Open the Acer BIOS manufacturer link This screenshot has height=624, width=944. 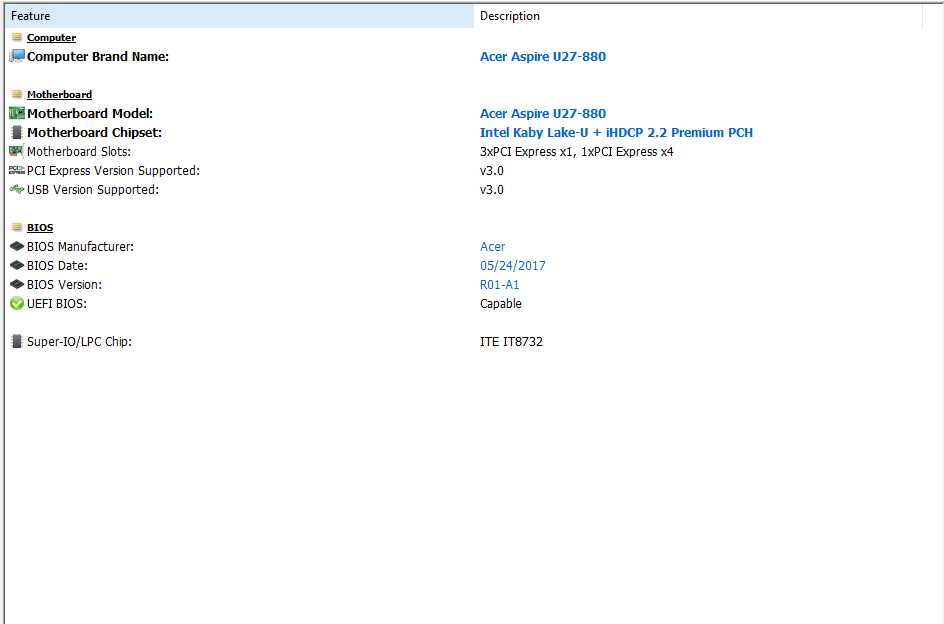pyautogui.click(x=492, y=246)
